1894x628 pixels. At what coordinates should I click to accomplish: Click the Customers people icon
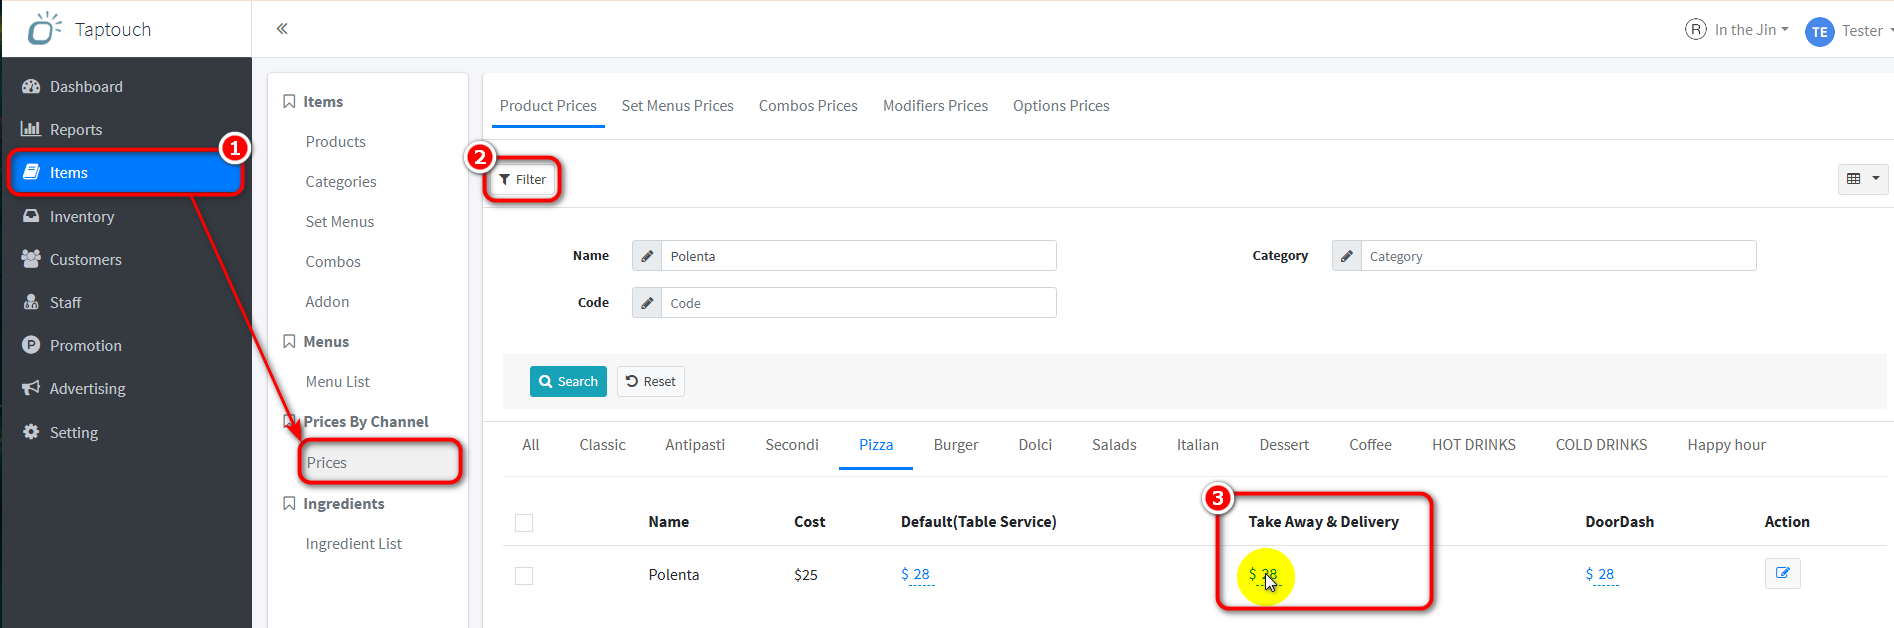click(x=31, y=259)
